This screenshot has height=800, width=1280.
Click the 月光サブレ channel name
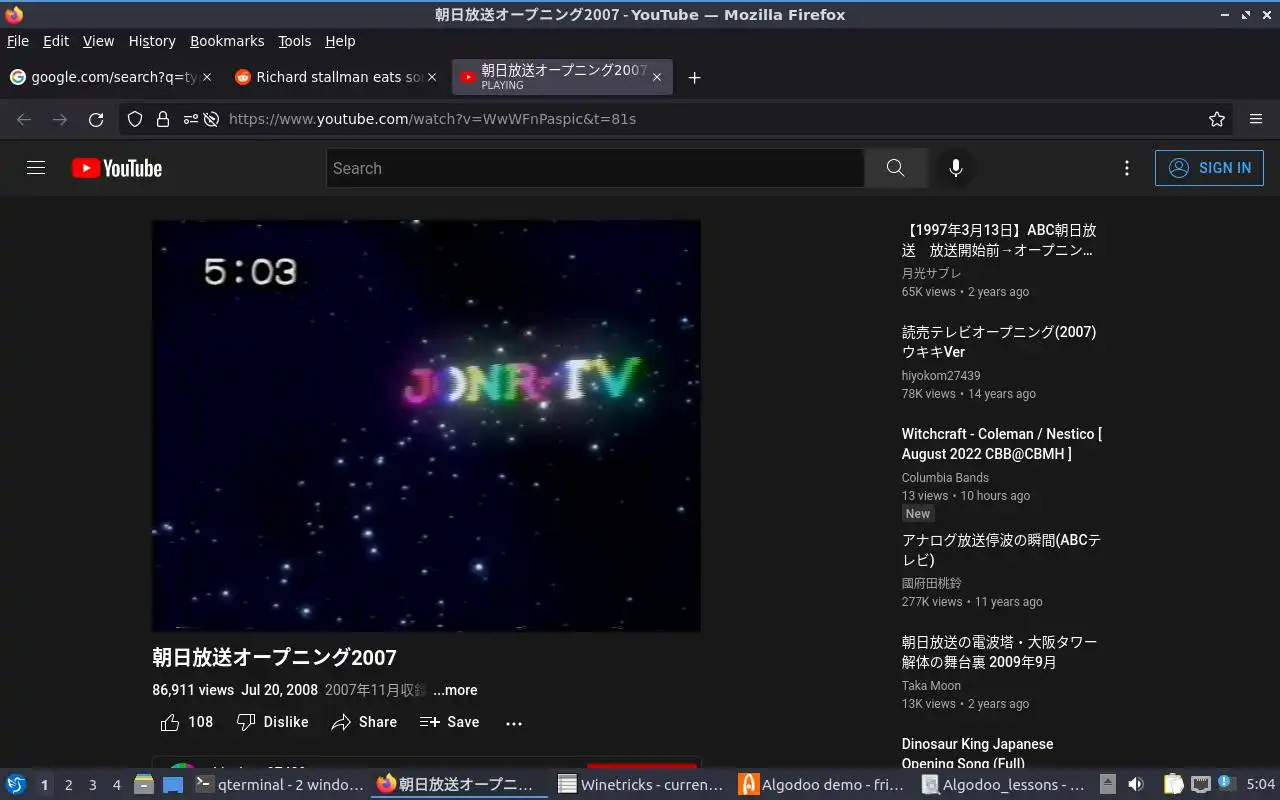(931, 274)
